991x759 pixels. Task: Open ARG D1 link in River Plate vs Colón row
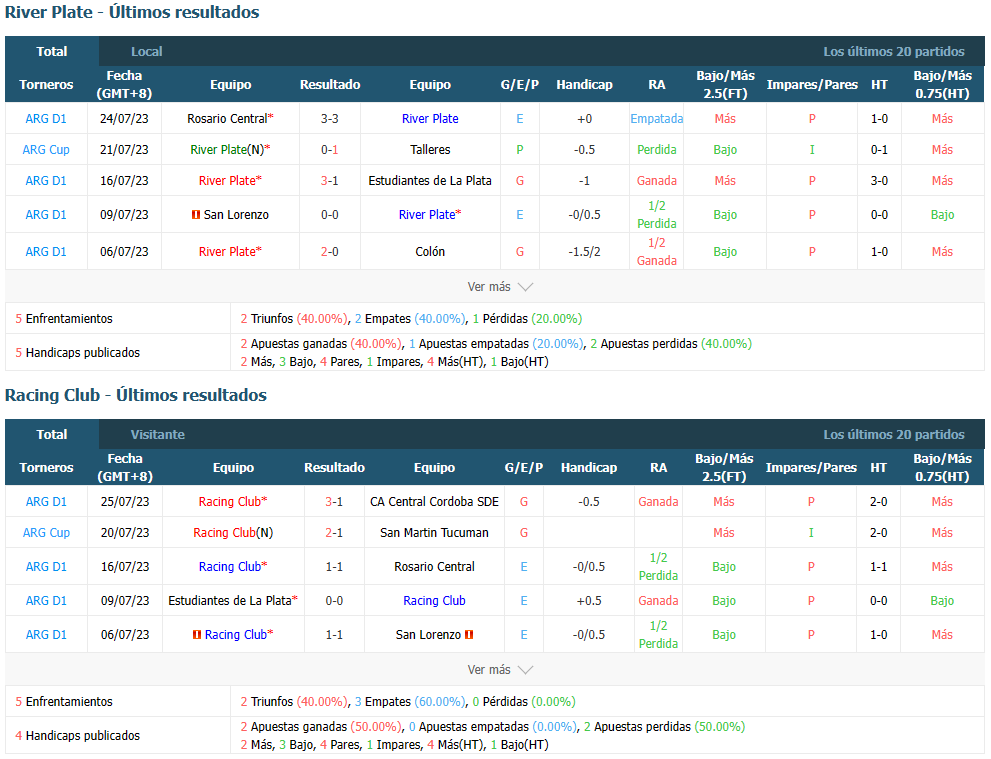pos(46,252)
